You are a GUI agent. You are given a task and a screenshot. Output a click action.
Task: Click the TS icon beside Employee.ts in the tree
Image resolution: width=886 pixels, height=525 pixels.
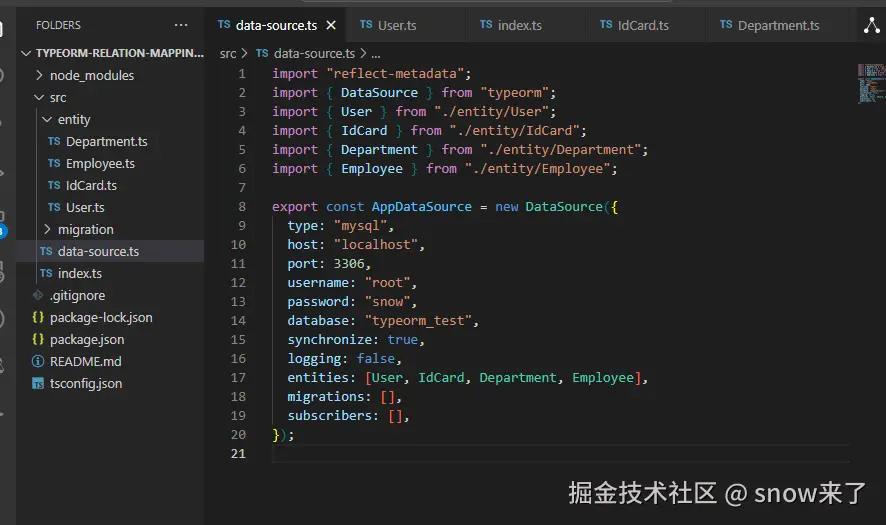54,163
